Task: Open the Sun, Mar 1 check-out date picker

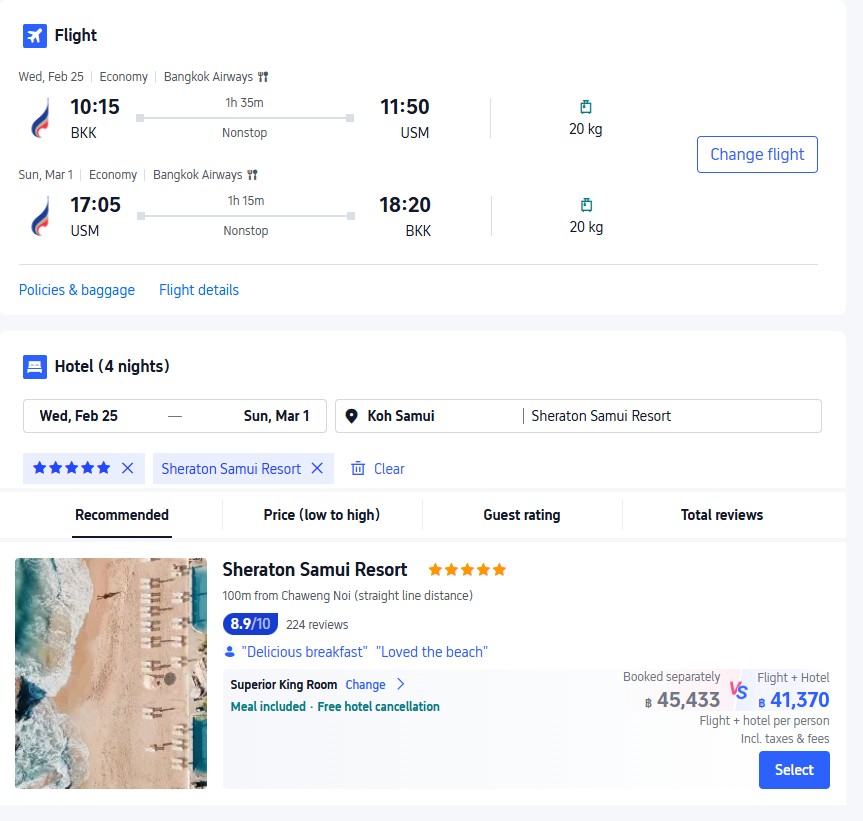Action: click(276, 416)
